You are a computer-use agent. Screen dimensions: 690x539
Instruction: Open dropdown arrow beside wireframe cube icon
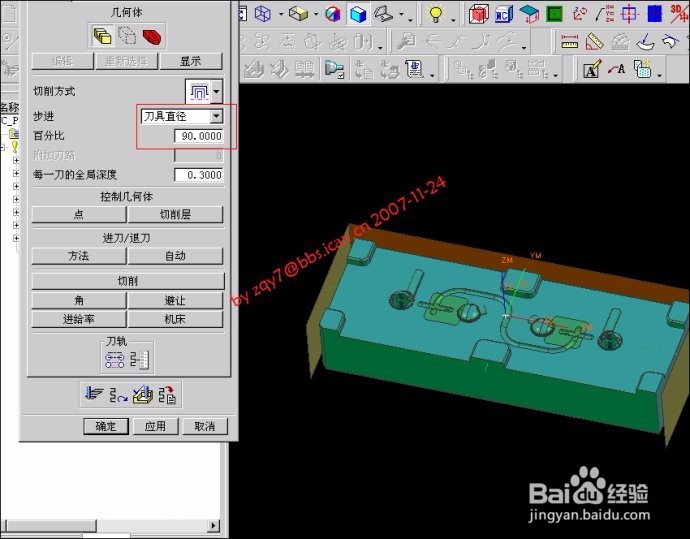tap(281, 14)
